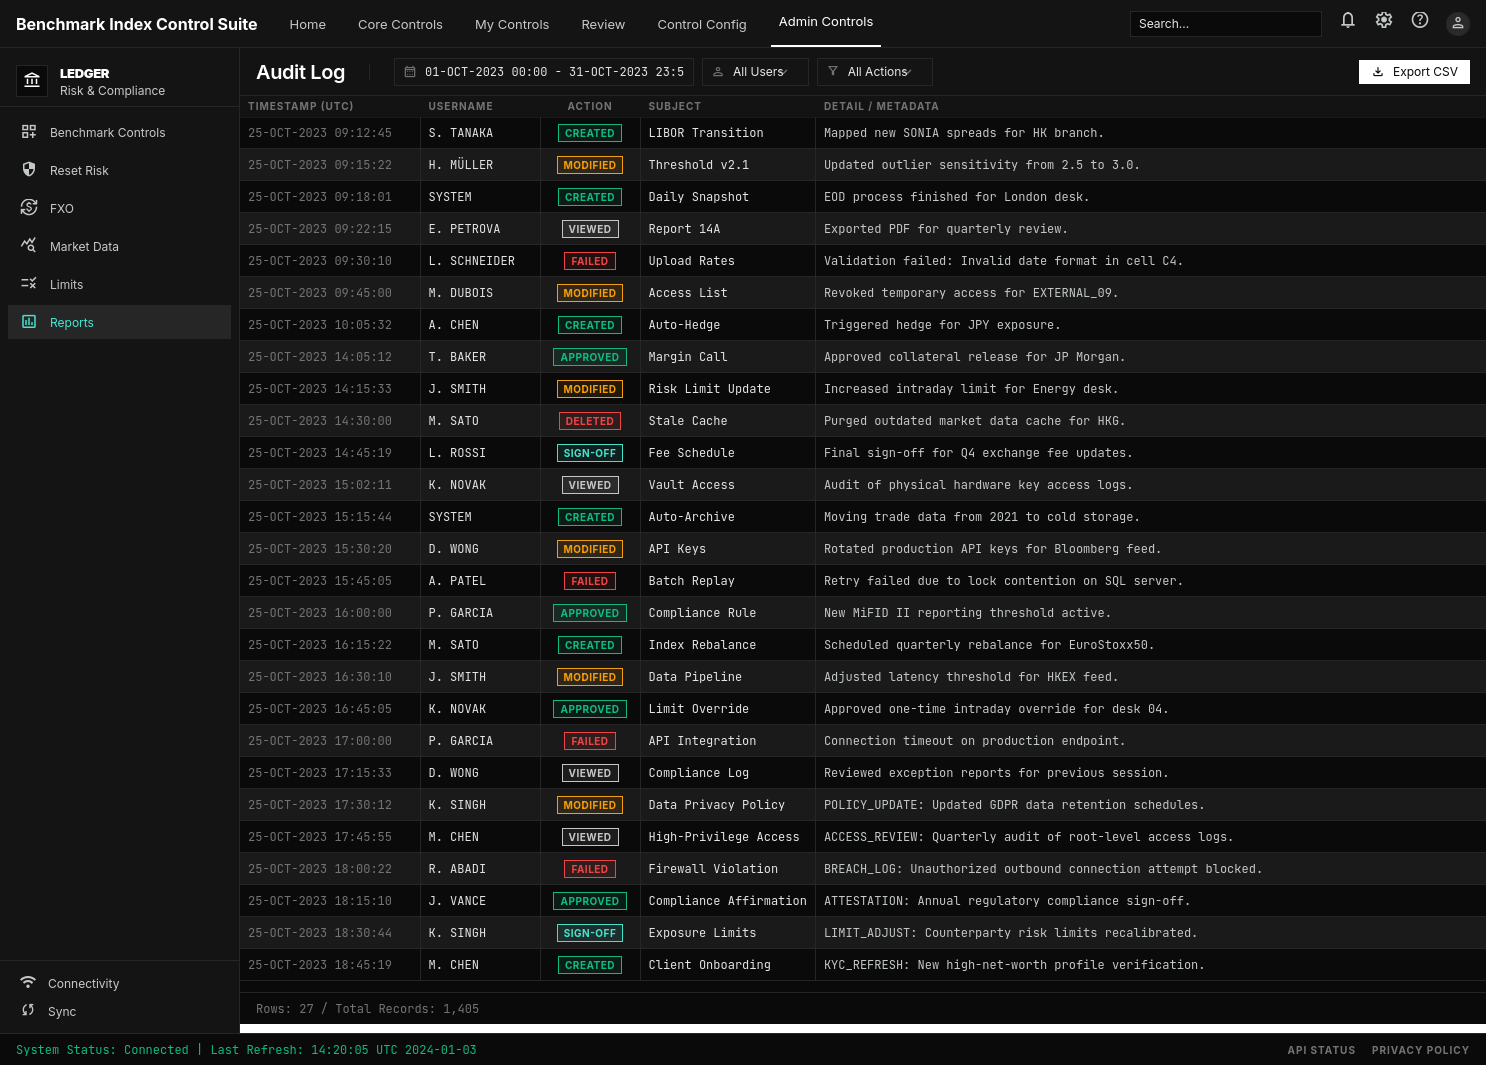Click the Sync arrows icon
The height and width of the screenshot is (1065, 1486).
tap(28, 1011)
